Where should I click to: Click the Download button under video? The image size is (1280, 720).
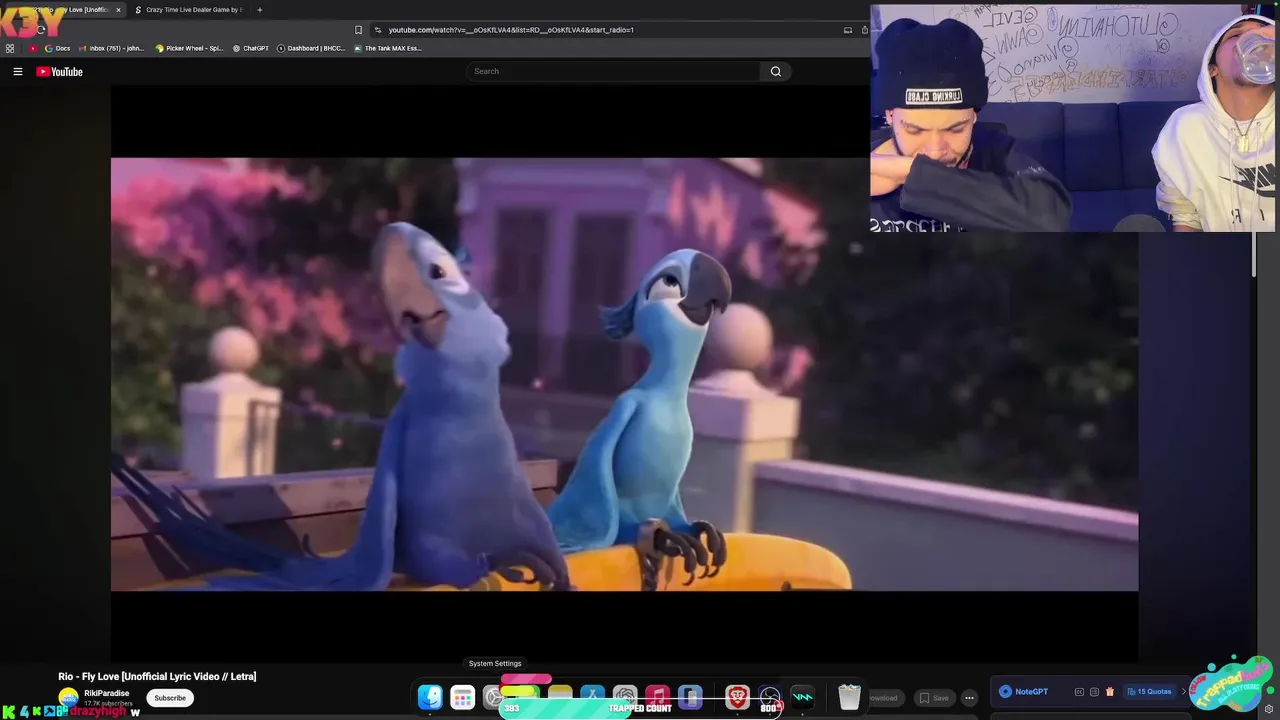tap(884, 698)
